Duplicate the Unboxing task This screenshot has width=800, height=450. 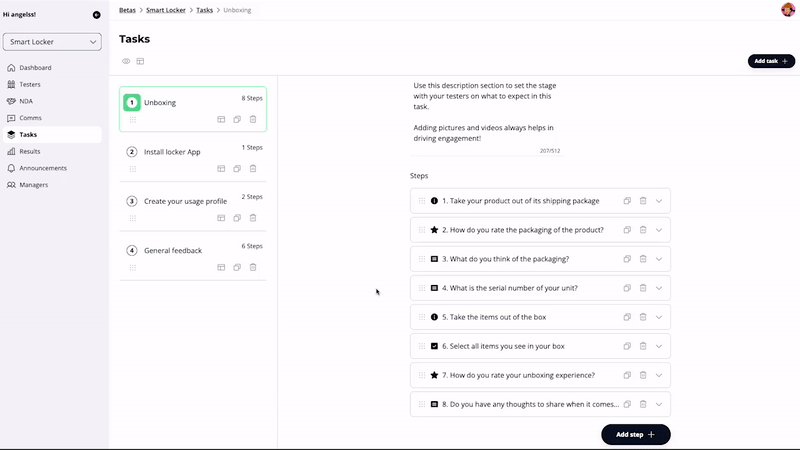coord(237,119)
